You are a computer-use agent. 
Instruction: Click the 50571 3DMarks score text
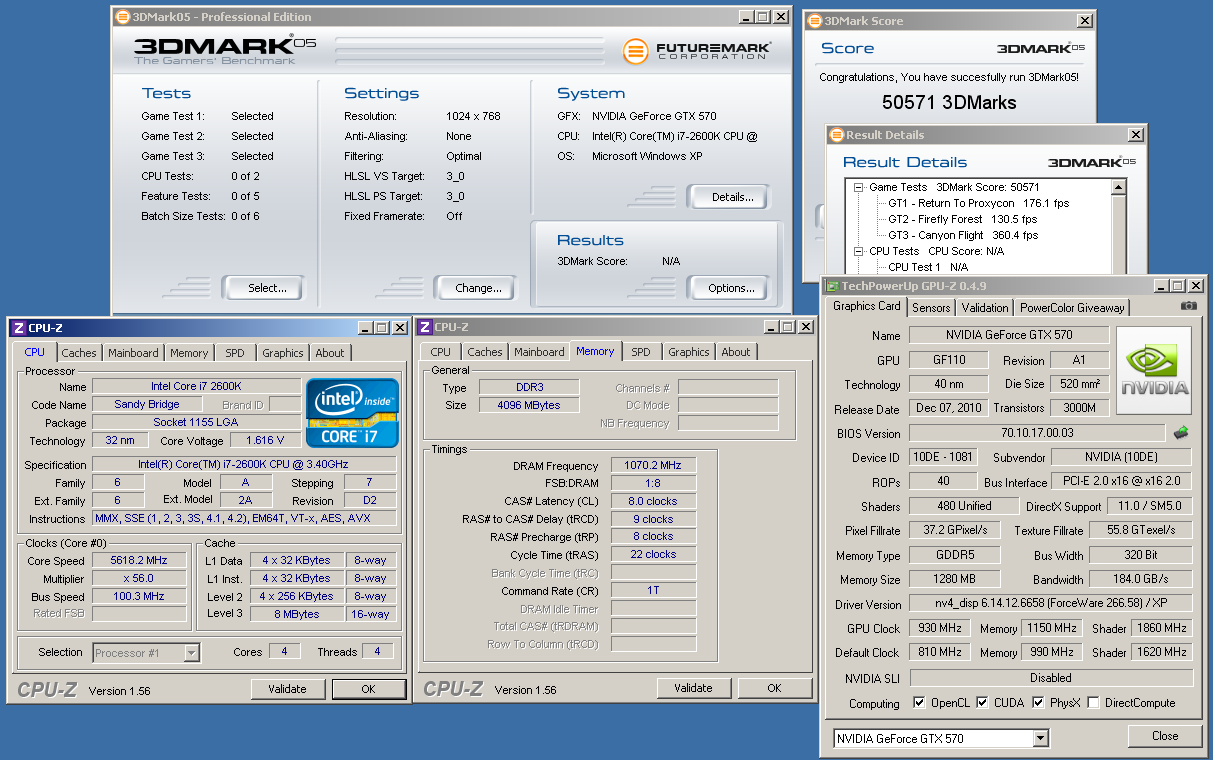pyautogui.click(x=949, y=102)
